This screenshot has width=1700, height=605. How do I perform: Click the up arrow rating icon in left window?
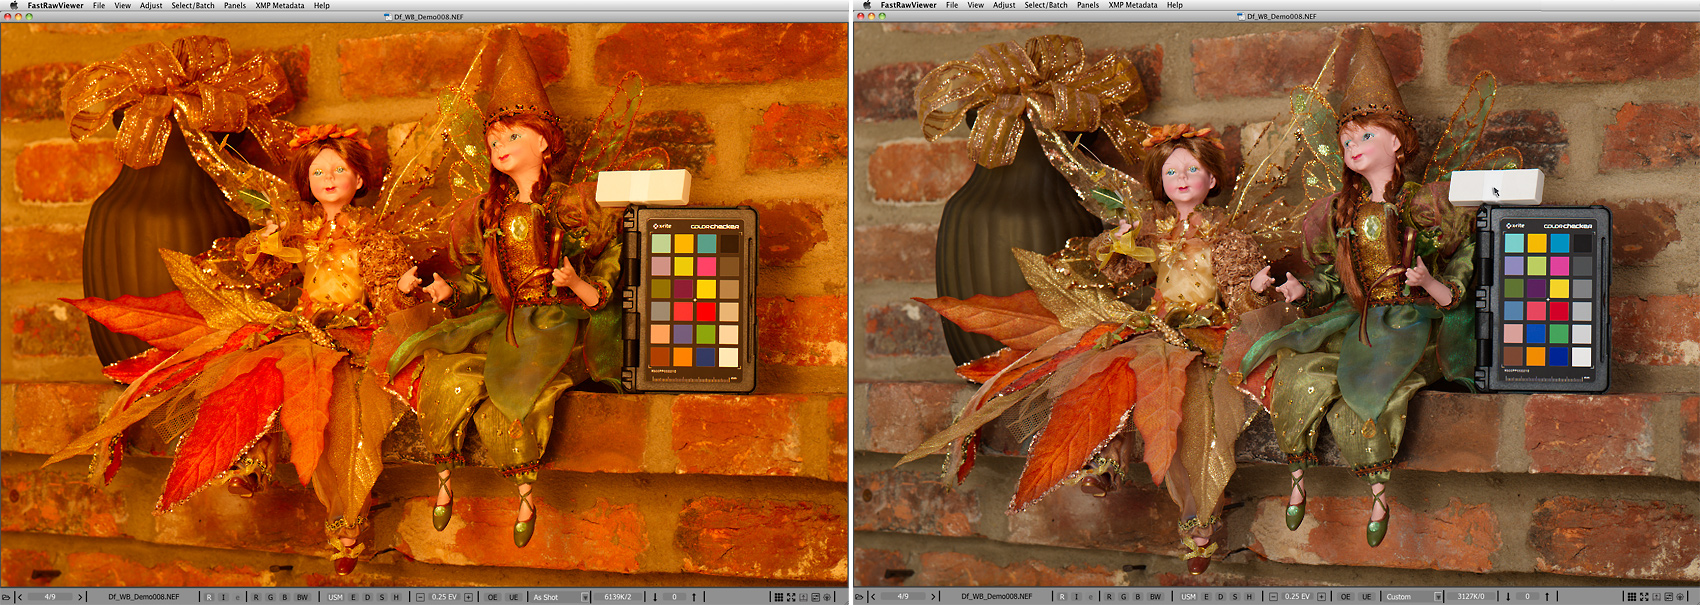pyautogui.click(x=694, y=597)
